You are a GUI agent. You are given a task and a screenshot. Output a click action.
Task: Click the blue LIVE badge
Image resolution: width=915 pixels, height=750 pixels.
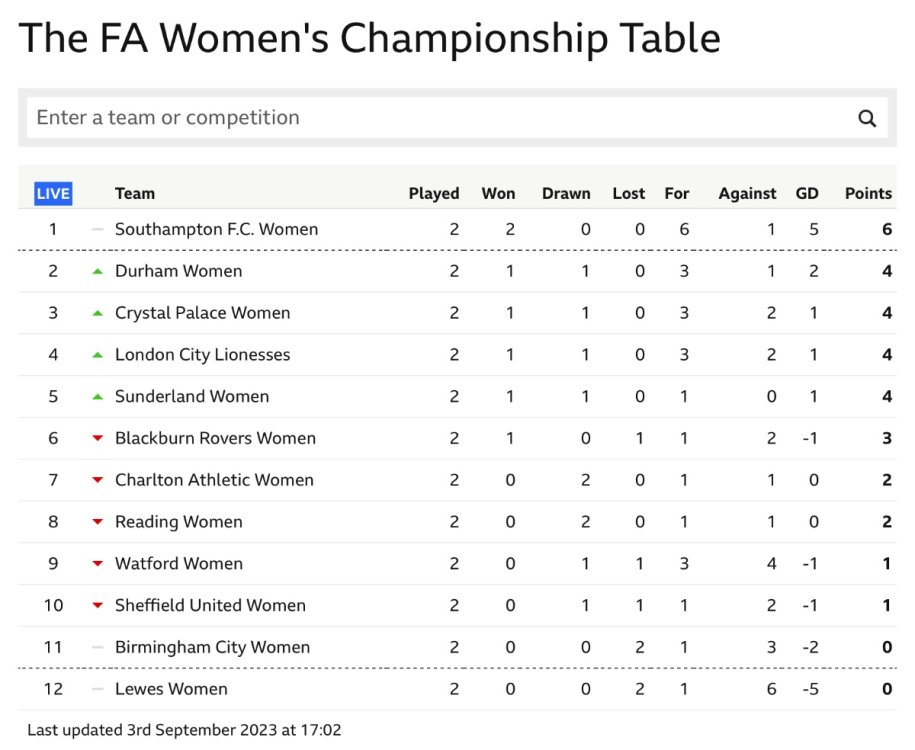53,194
